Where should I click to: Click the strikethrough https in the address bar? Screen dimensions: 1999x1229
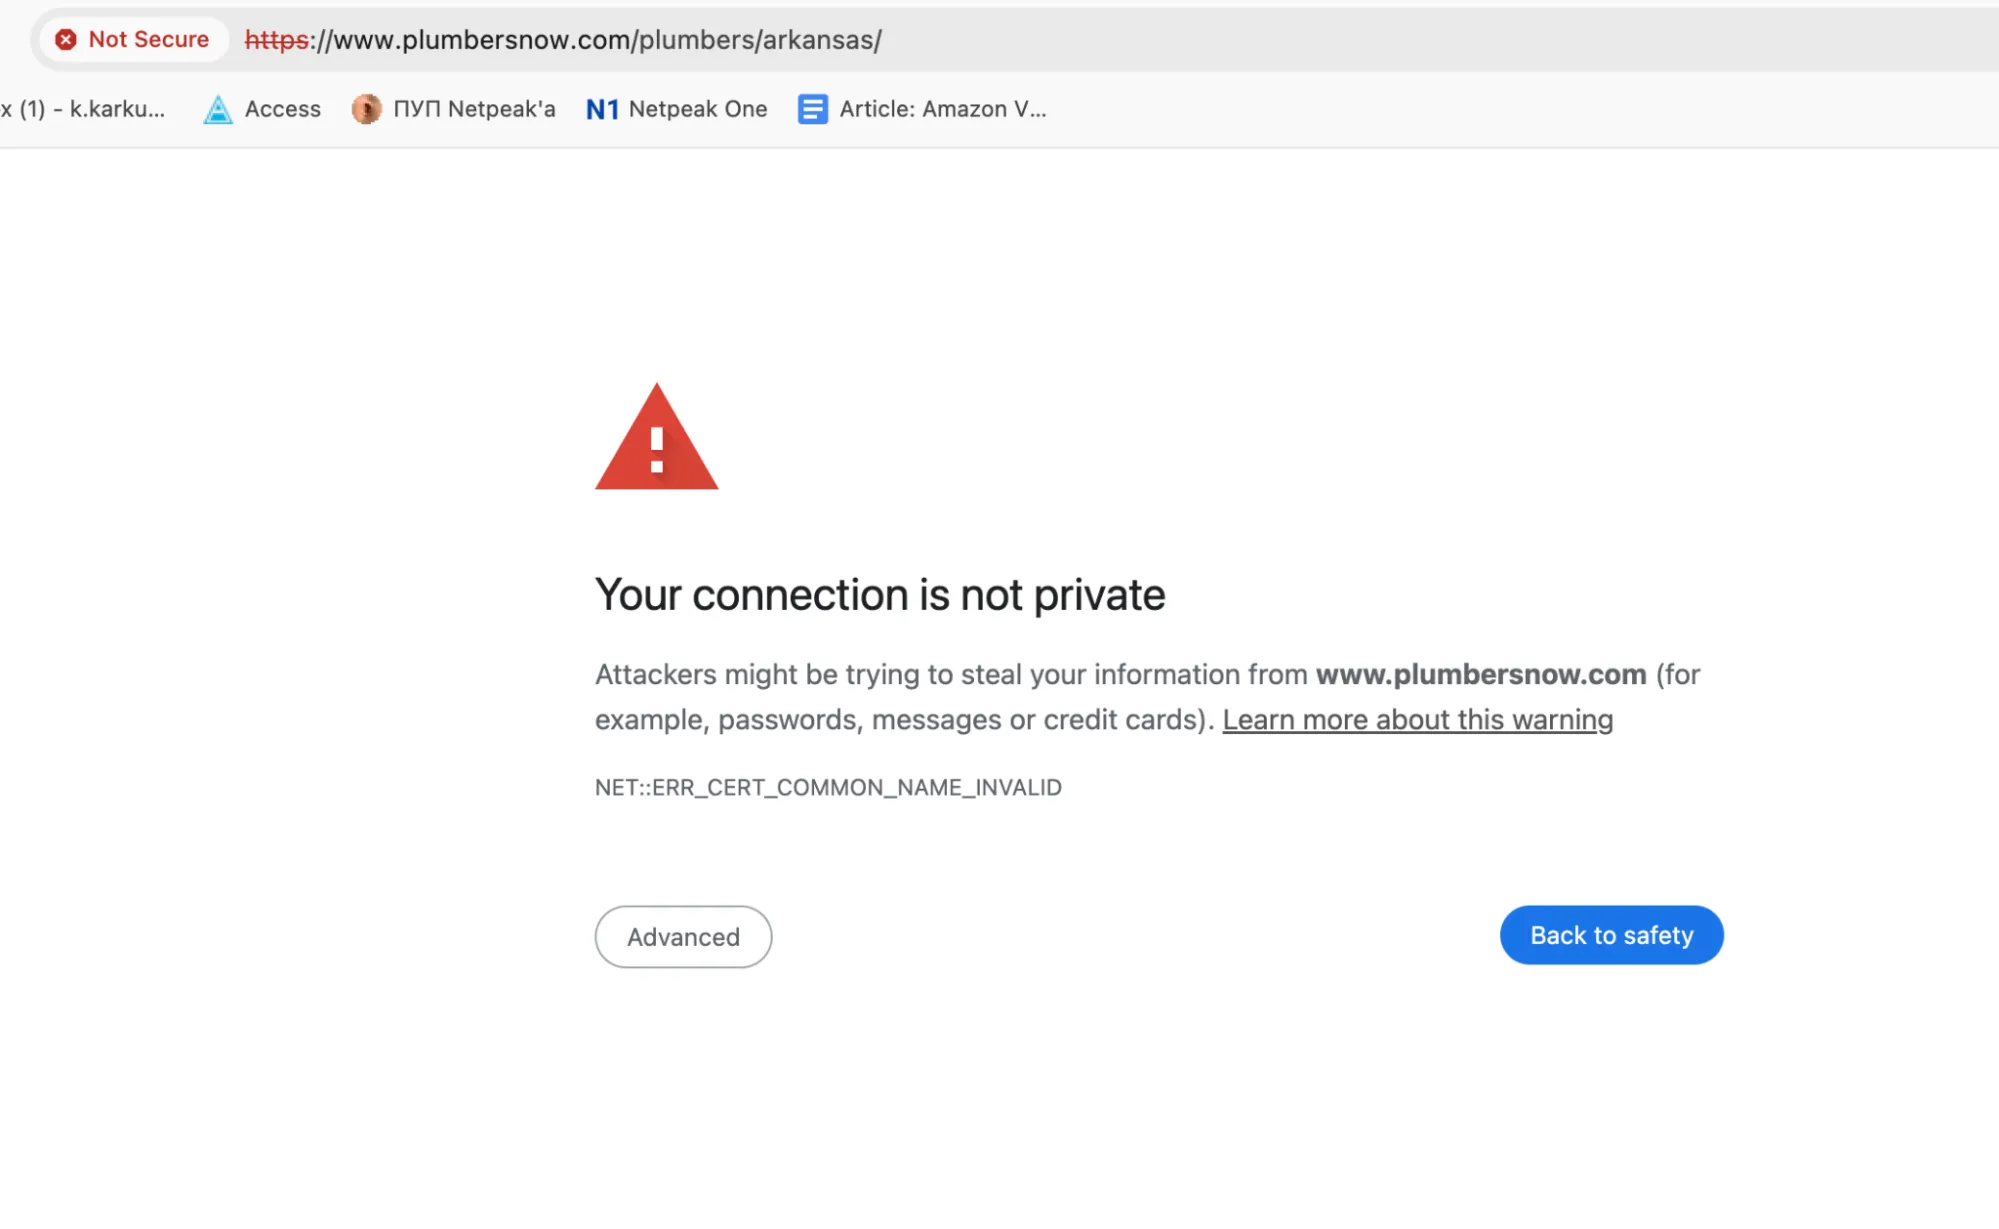(x=277, y=41)
